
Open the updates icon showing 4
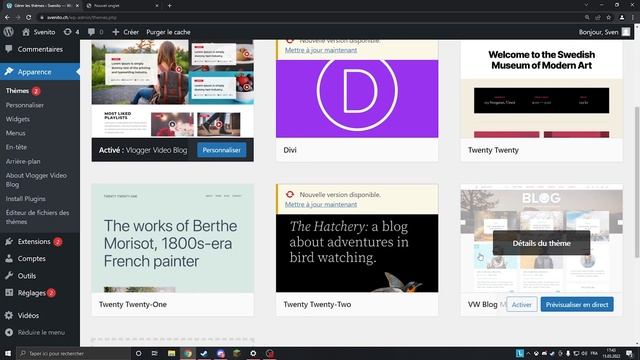[67, 32]
